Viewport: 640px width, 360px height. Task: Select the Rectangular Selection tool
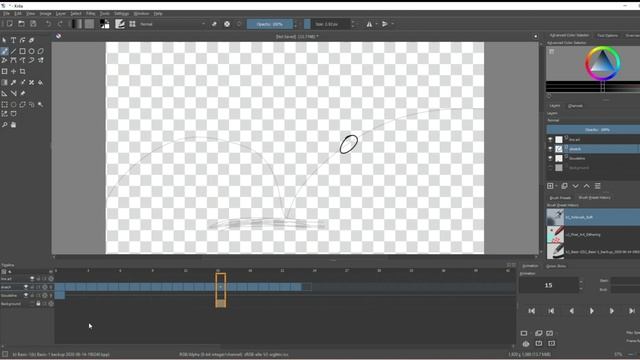point(4,104)
